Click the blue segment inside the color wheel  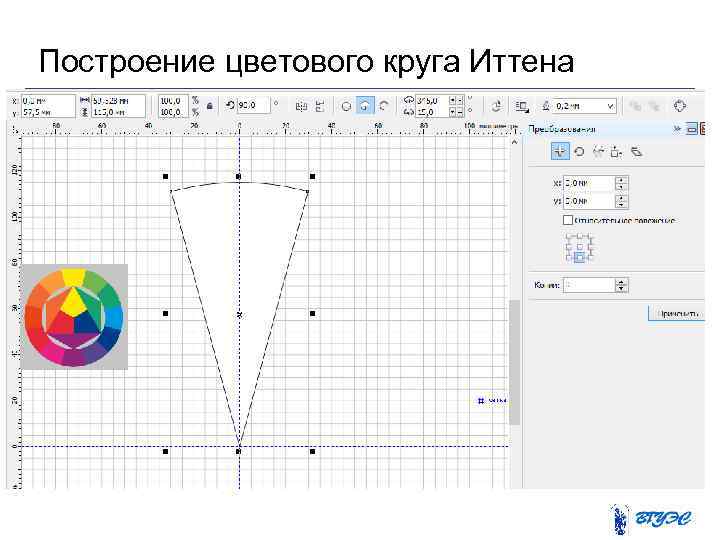[x=87, y=323]
